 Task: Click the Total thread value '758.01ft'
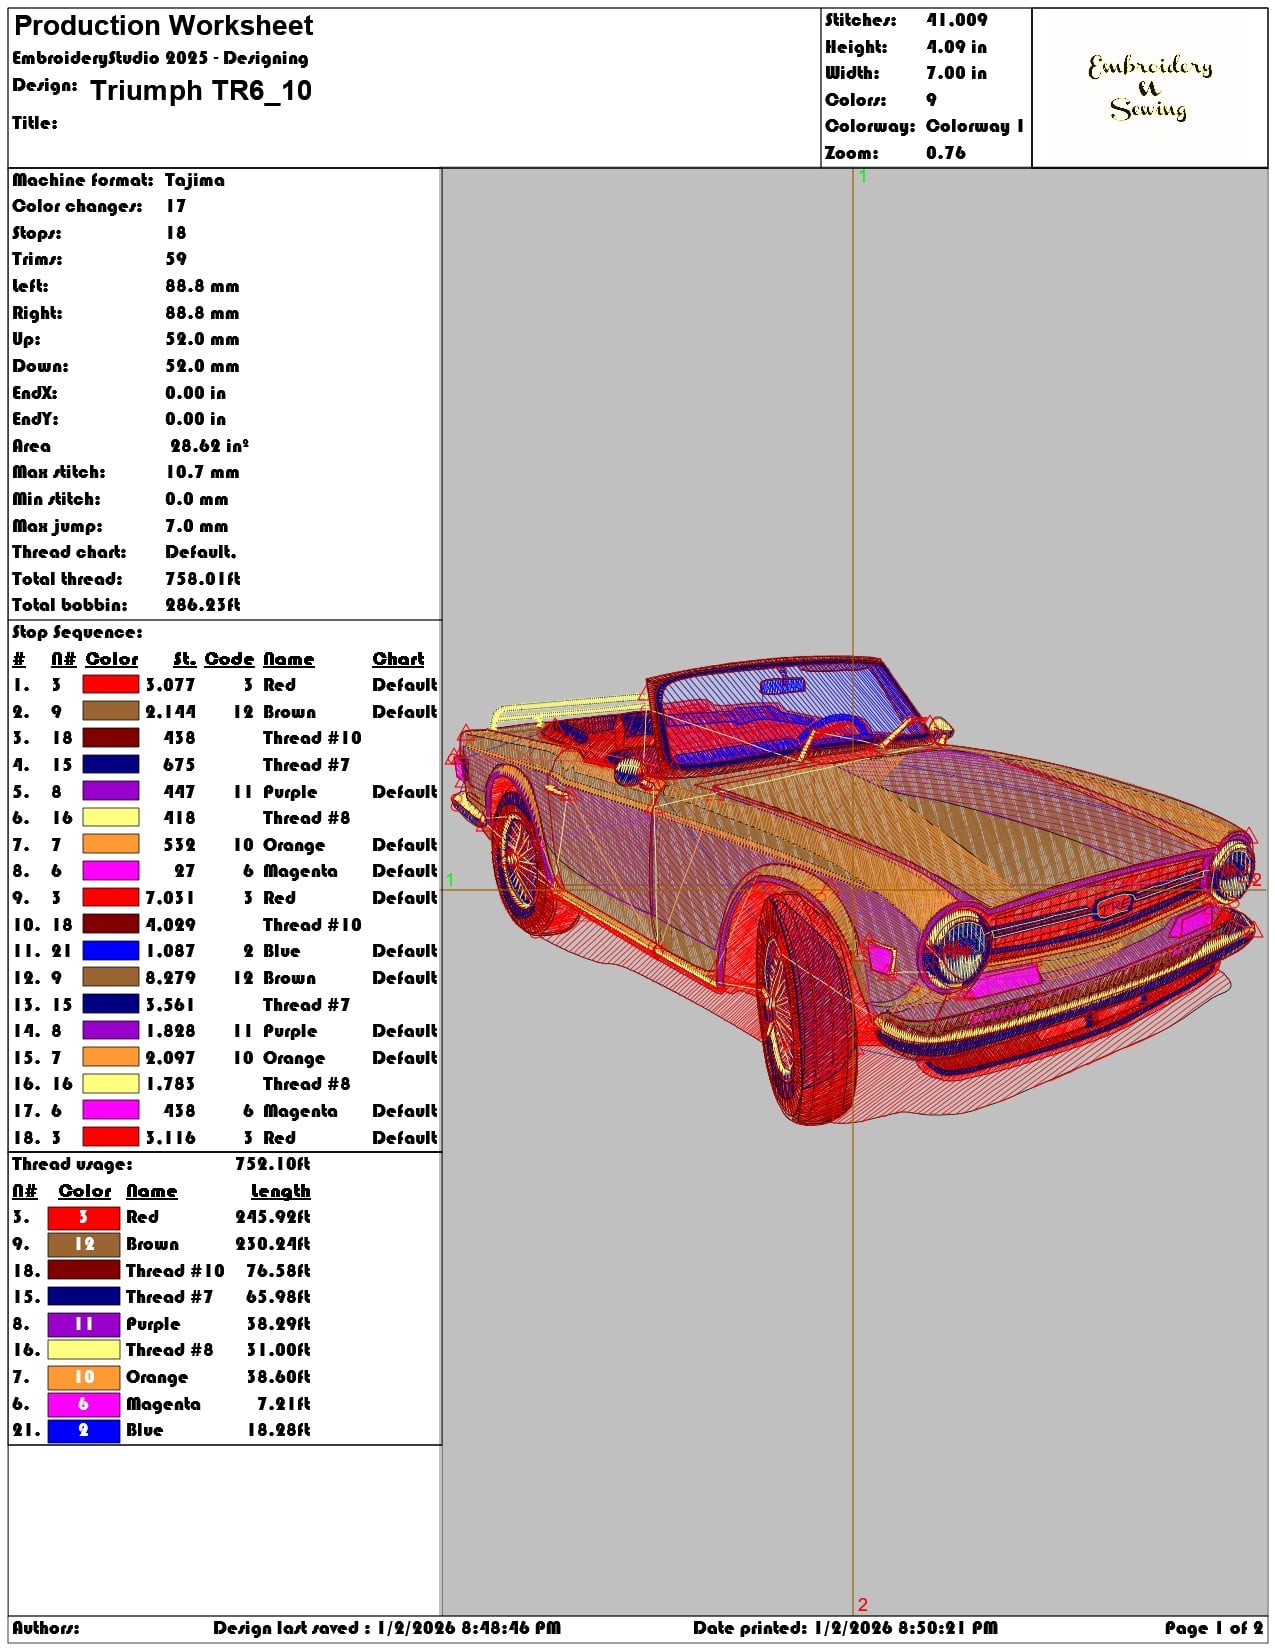[203, 579]
